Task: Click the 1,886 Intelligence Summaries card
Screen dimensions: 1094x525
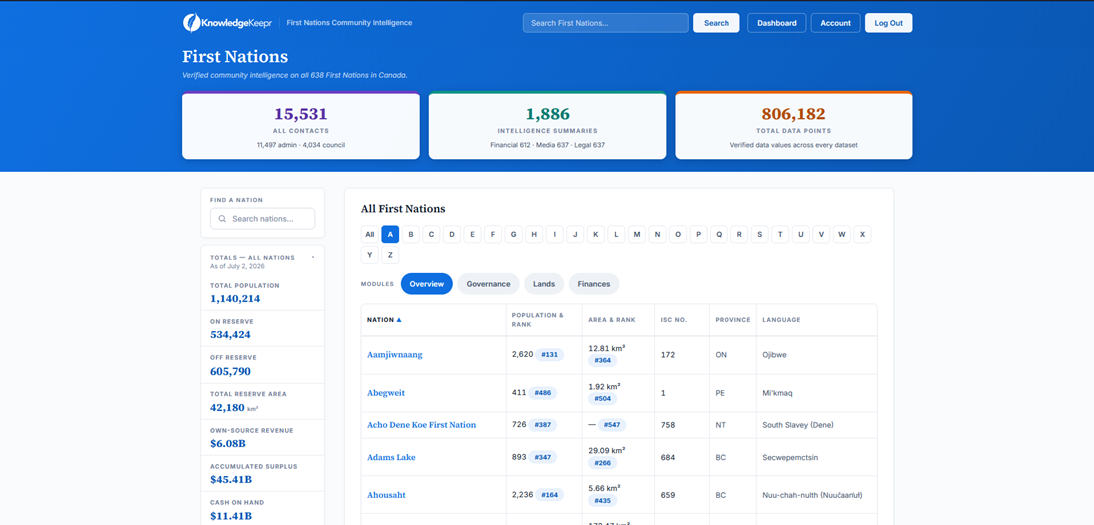Action: (x=548, y=126)
